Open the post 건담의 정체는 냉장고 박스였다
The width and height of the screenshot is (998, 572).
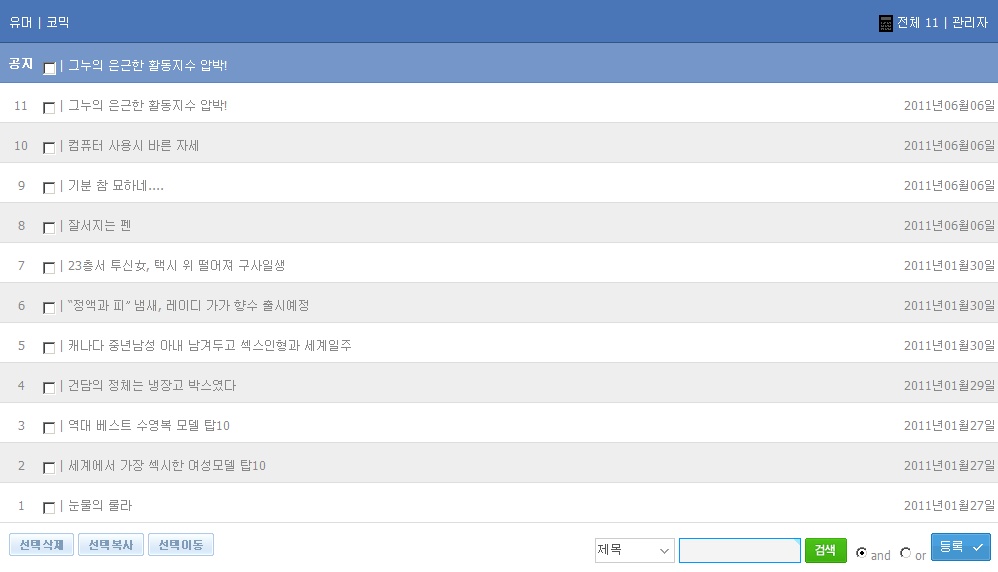pos(152,386)
